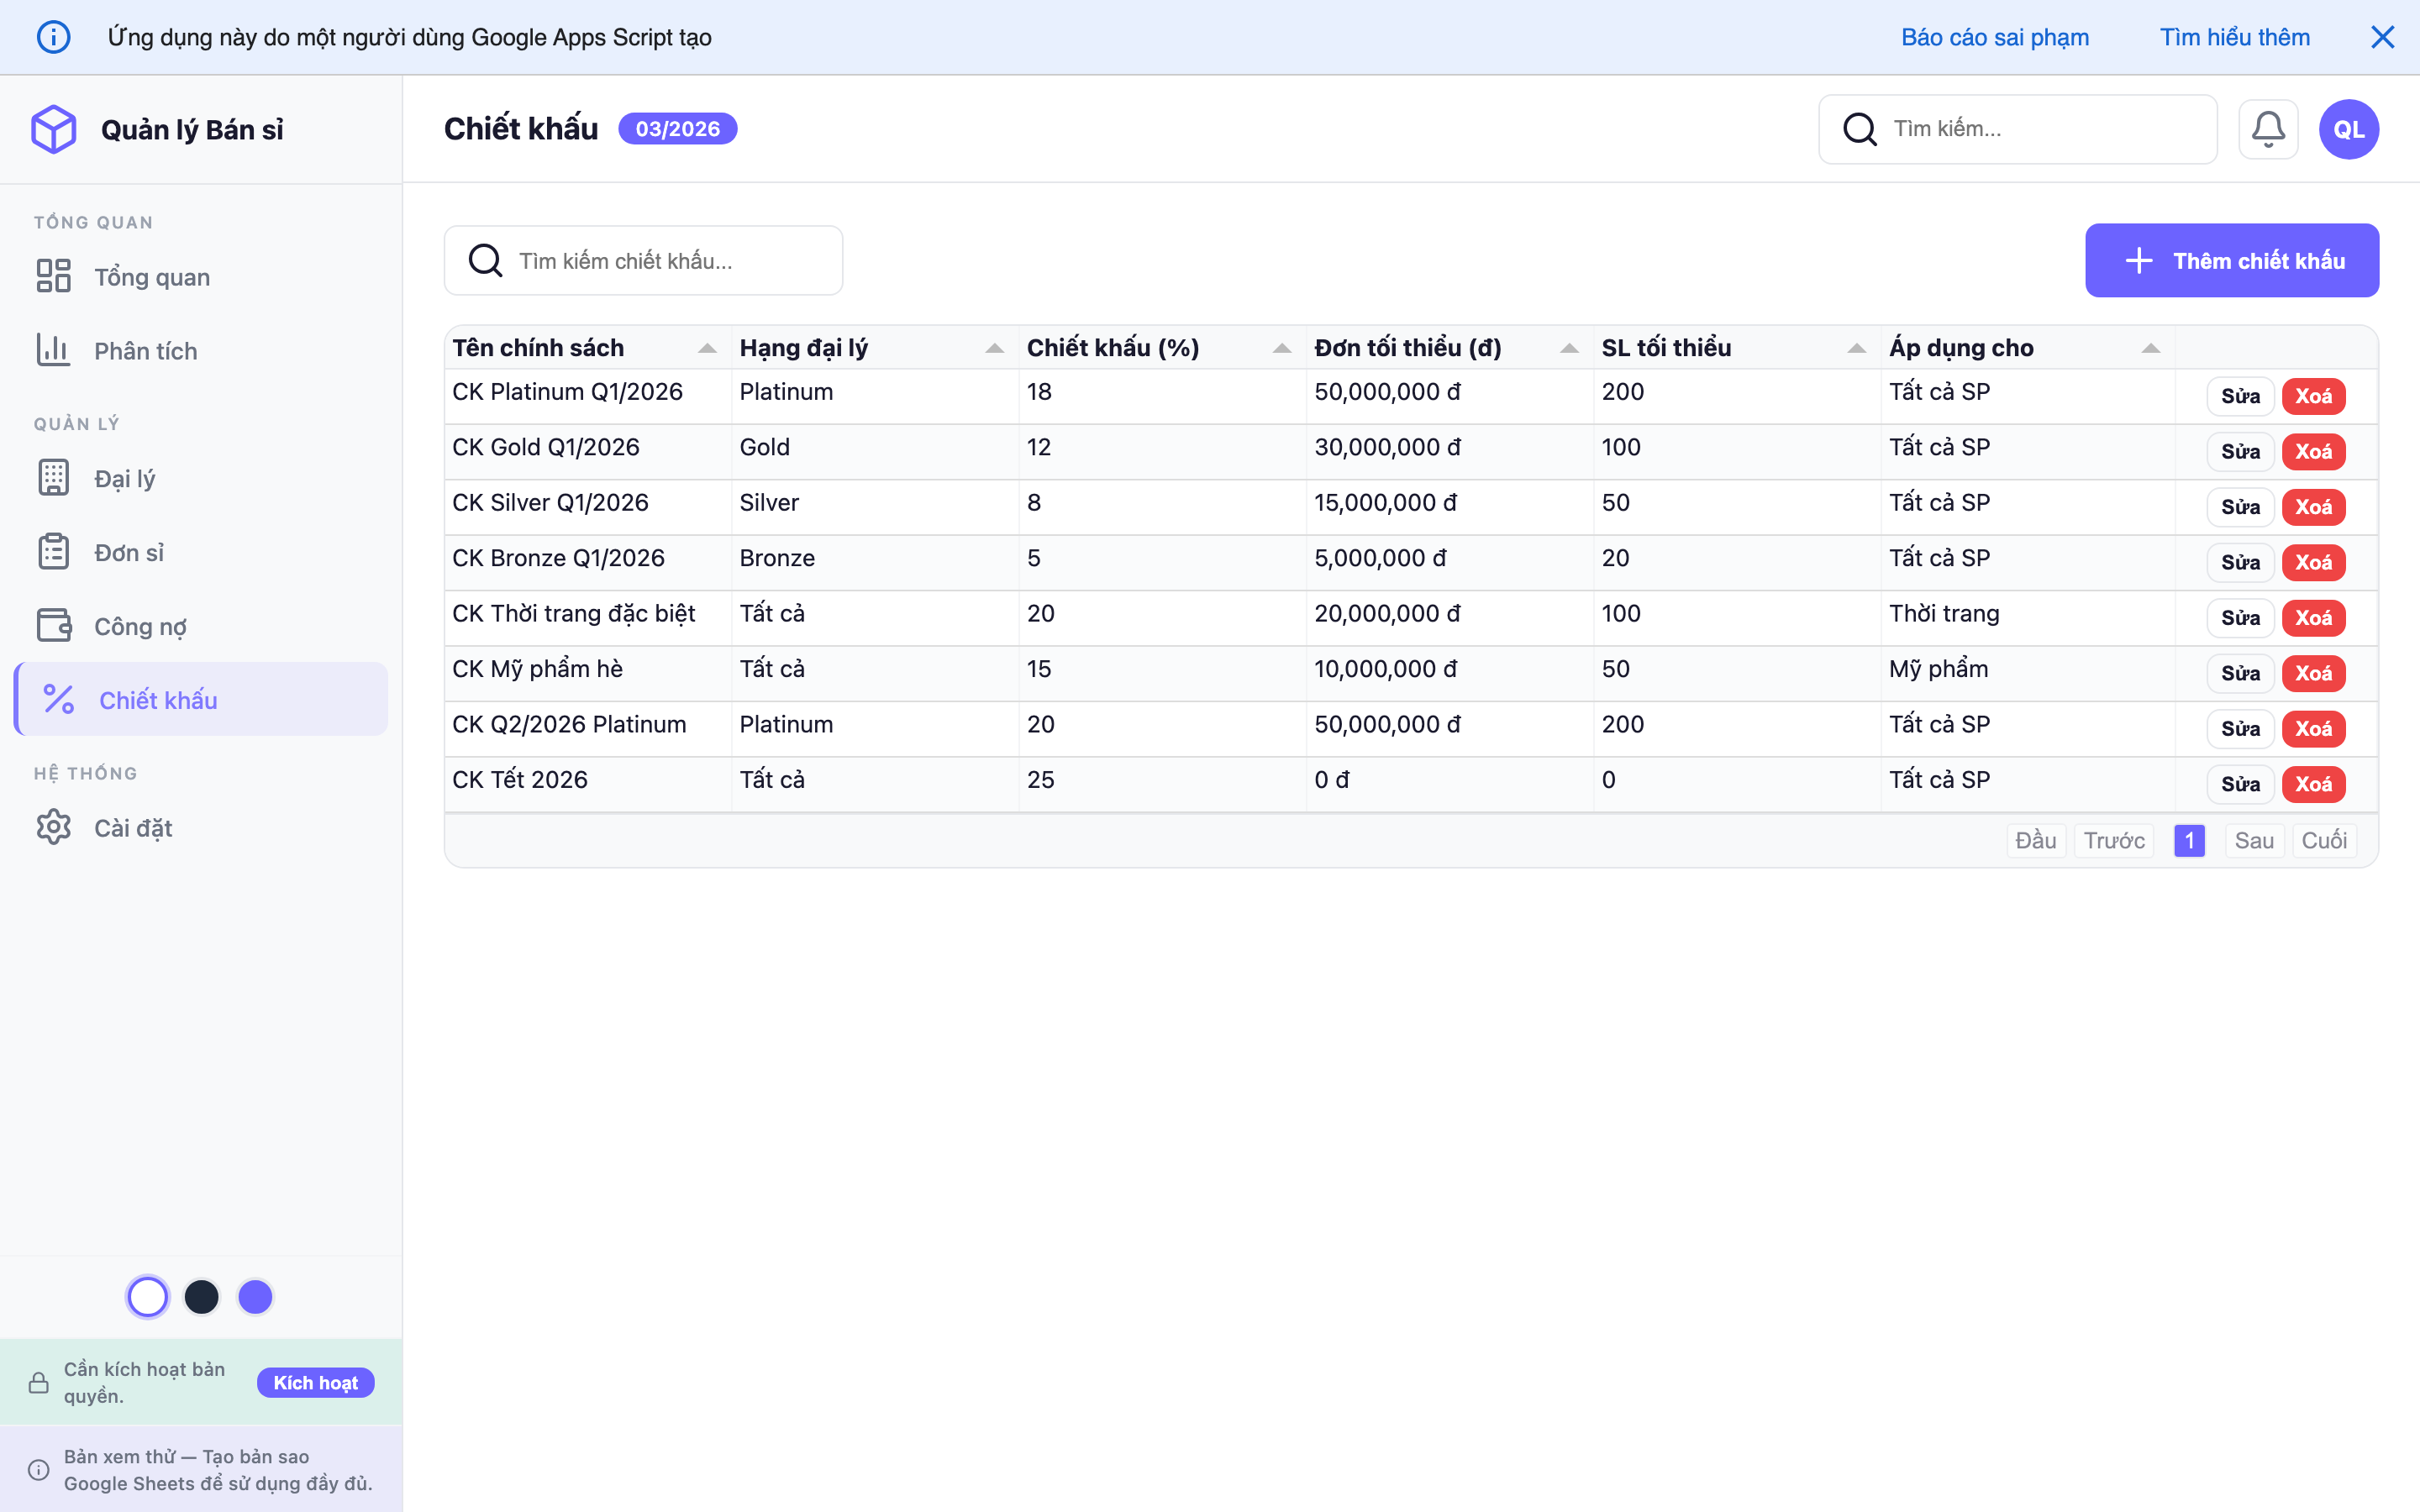Sort by Tên chính sách column arrow
This screenshot has width=2420, height=1512.
(707, 348)
